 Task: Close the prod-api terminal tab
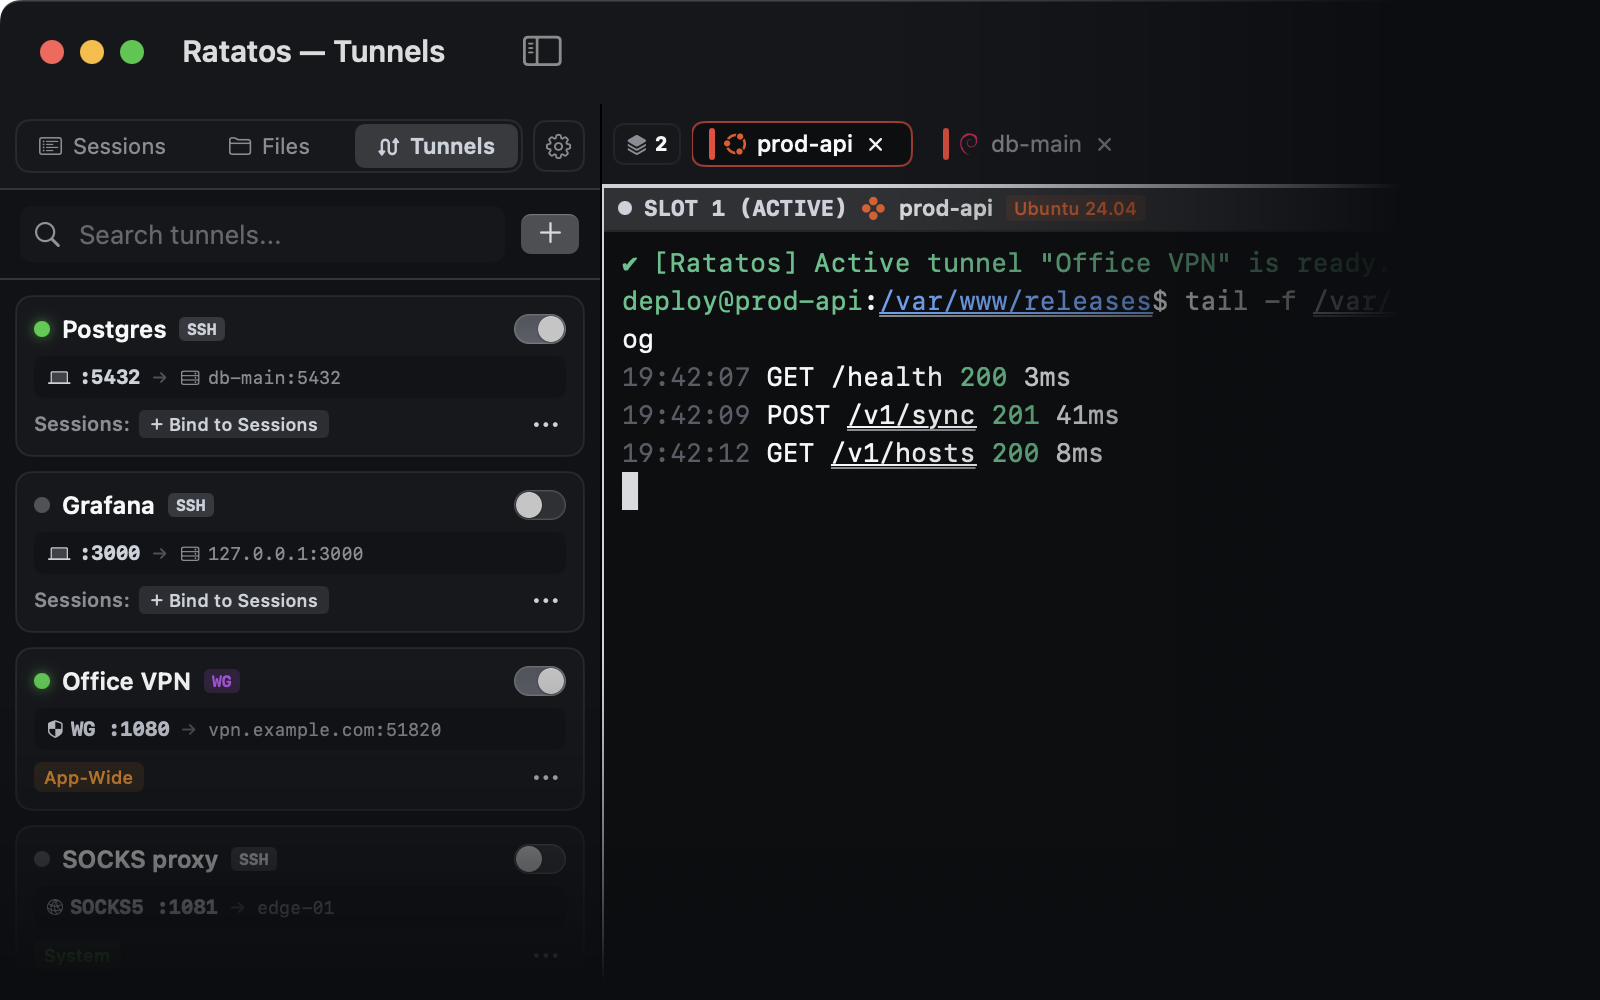[x=876, y=145]
